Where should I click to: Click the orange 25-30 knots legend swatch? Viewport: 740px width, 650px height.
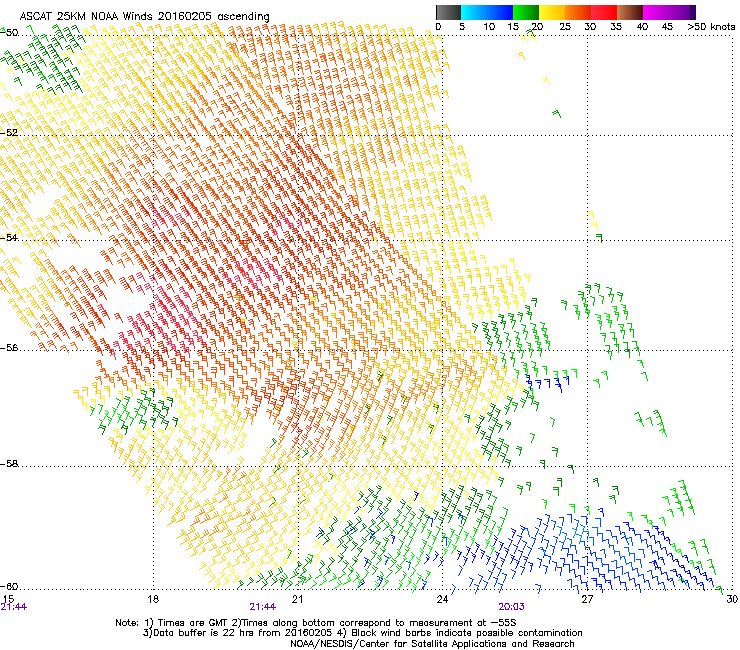(578, 12)
